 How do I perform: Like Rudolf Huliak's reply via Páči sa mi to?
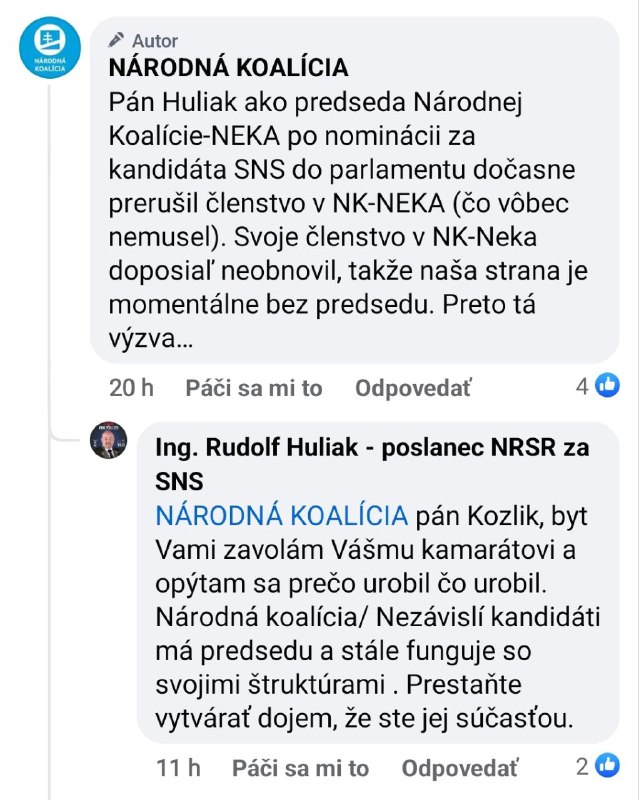pyautogui.click(x=300, y=768)
